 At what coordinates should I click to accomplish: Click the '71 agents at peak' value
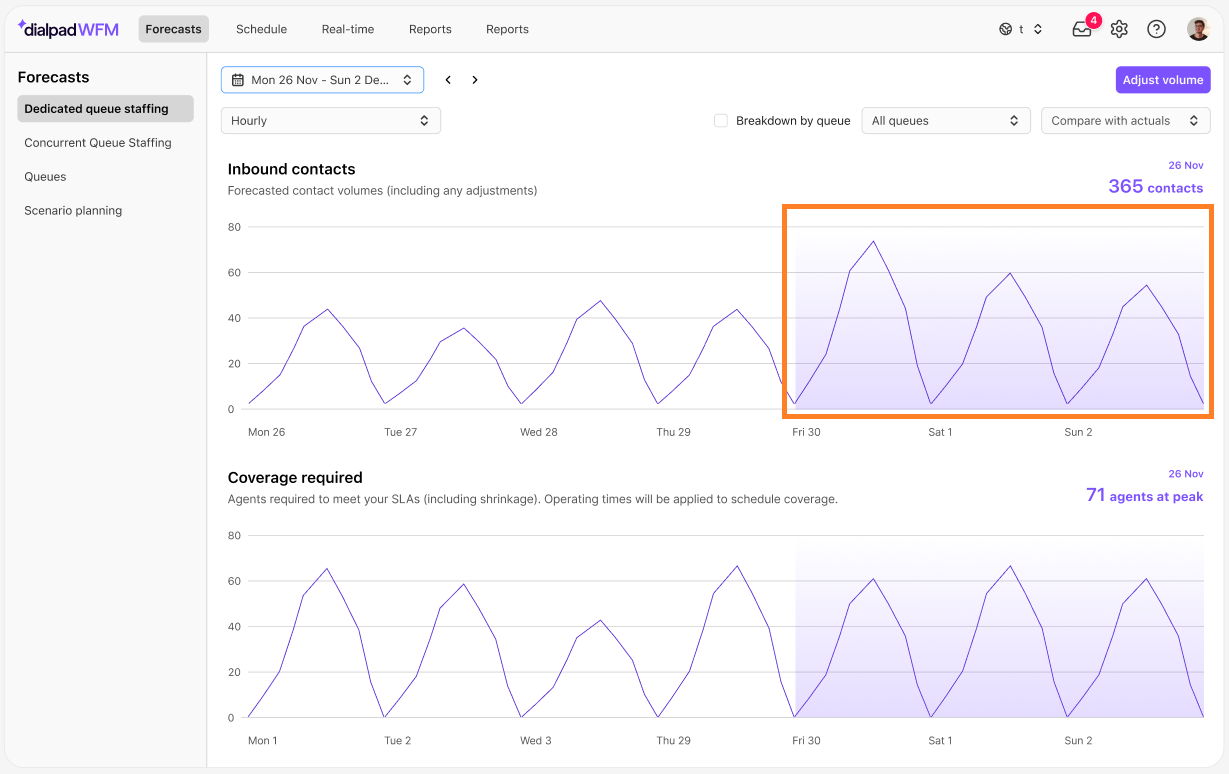click(1144, 495)
